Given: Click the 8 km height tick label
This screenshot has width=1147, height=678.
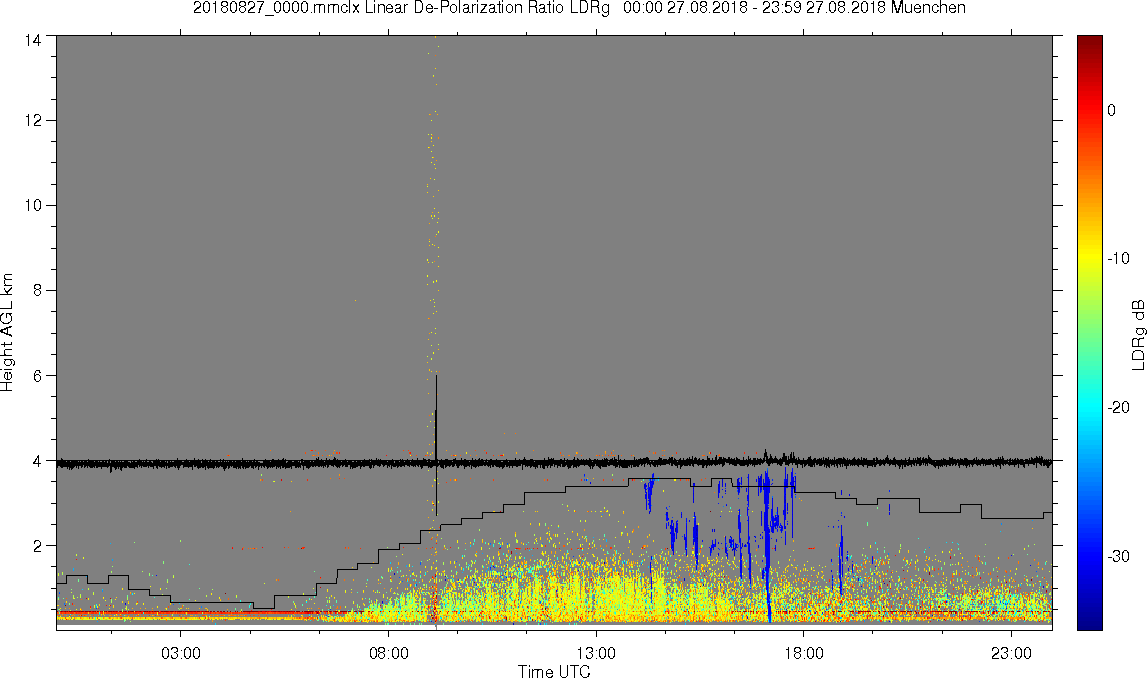Looking at the screenshot, I should pyautogui.click(x=37, y=290).
